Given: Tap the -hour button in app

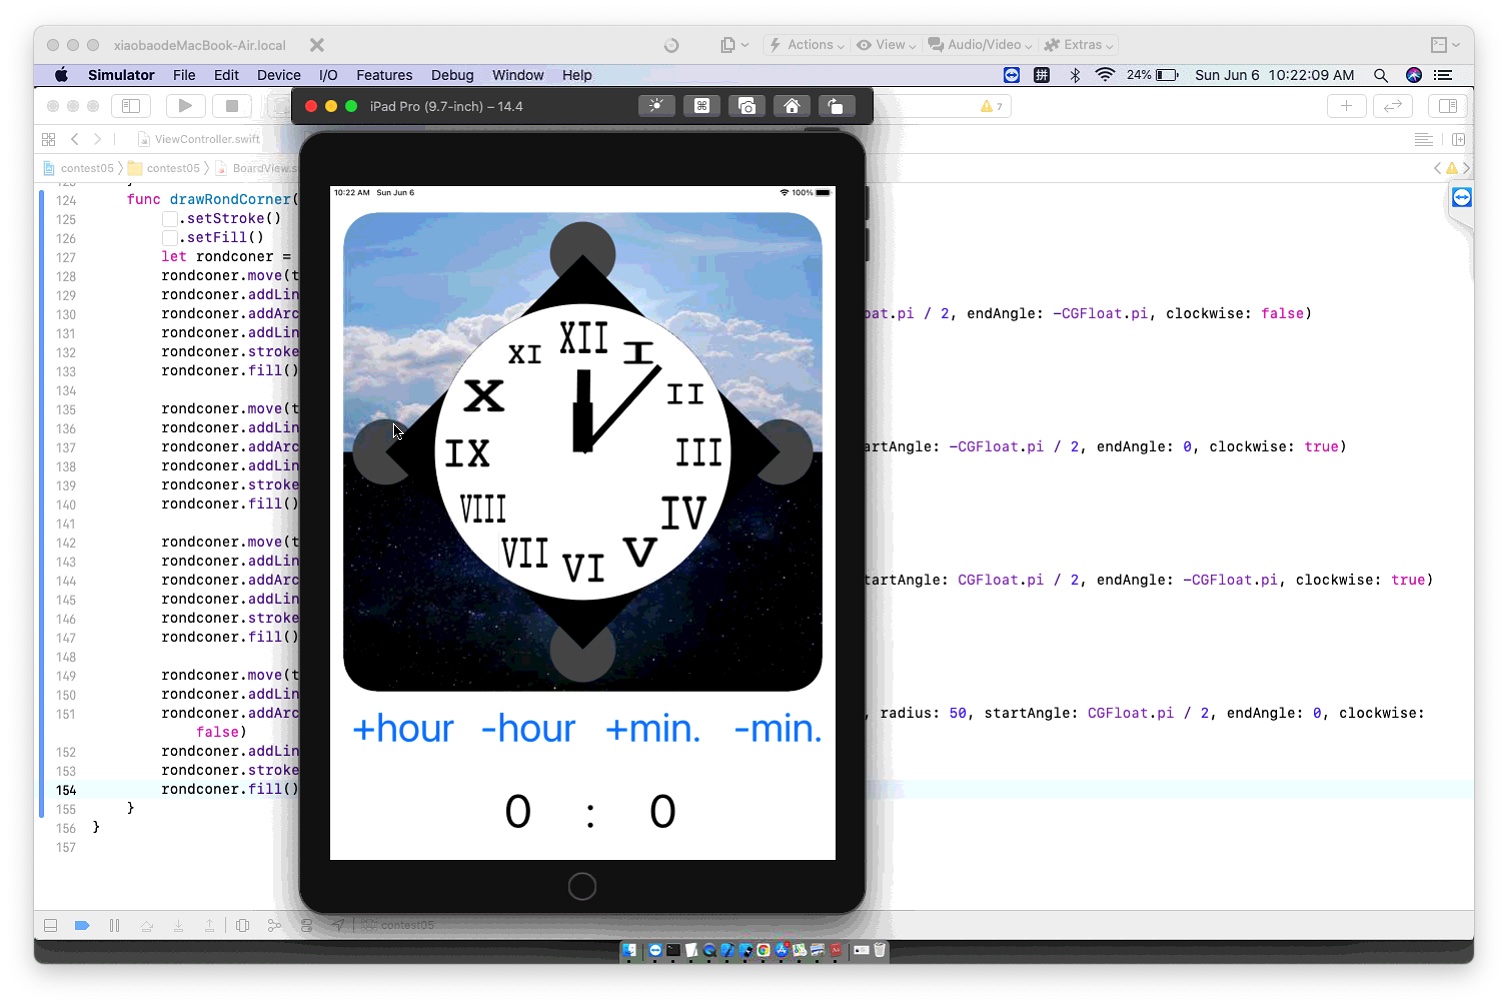Looking at the screenshot, I should [x=528, y=729].
